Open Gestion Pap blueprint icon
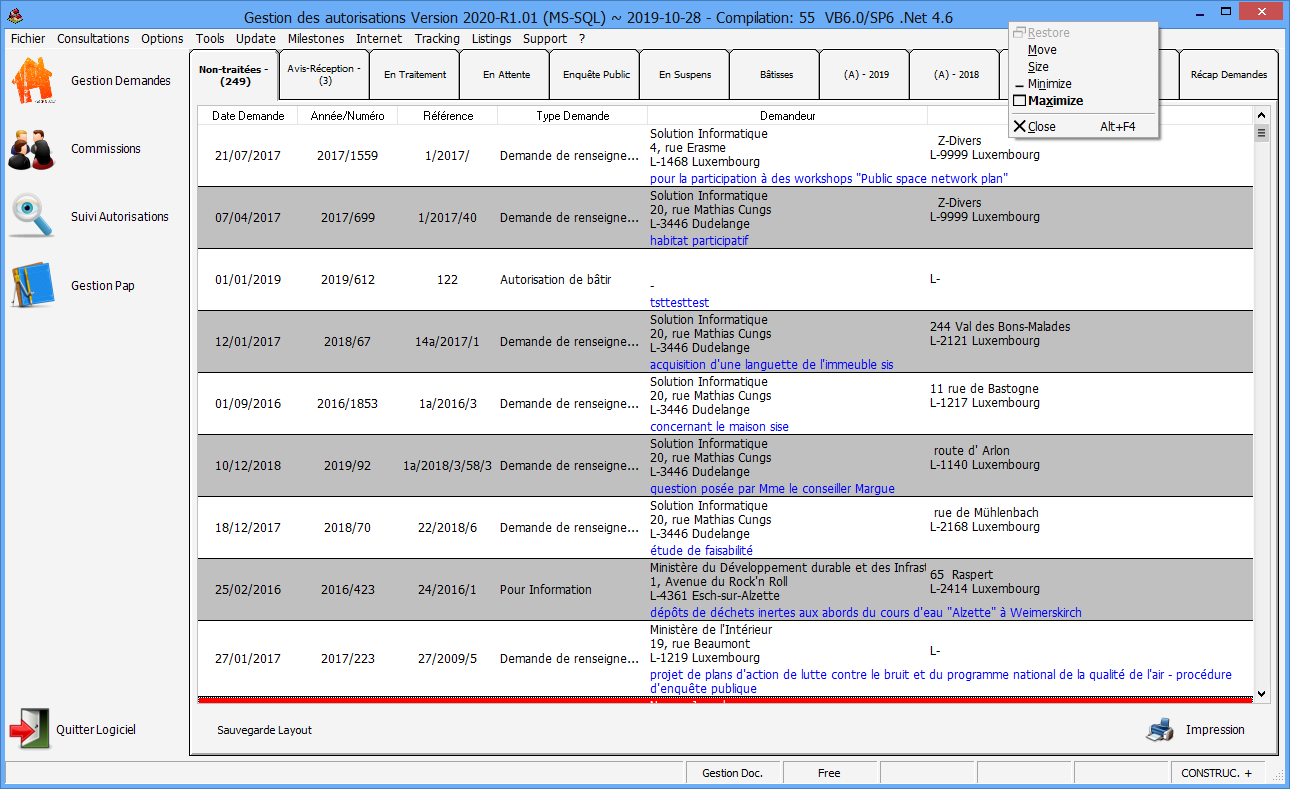 coord(32,286)
